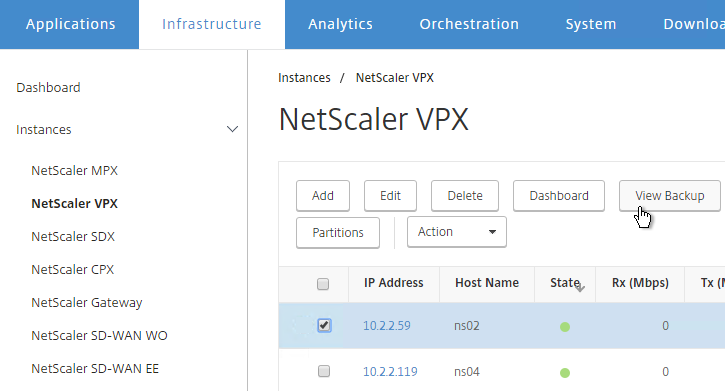Viewport: 725px width, 391px height.
Task: Click the Add button
Action: pyautogui.click(x=323, y=196)
